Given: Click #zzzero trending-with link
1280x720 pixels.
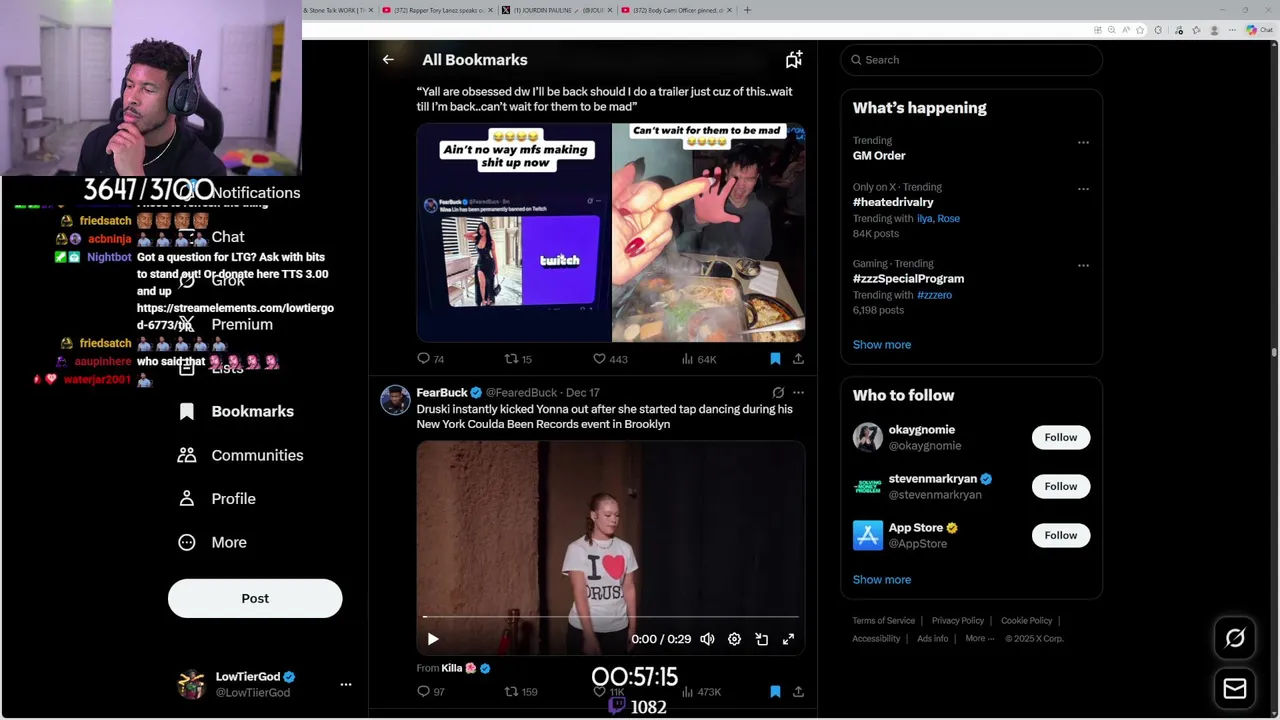Looking at the screenshot, I should click(934, 295).
